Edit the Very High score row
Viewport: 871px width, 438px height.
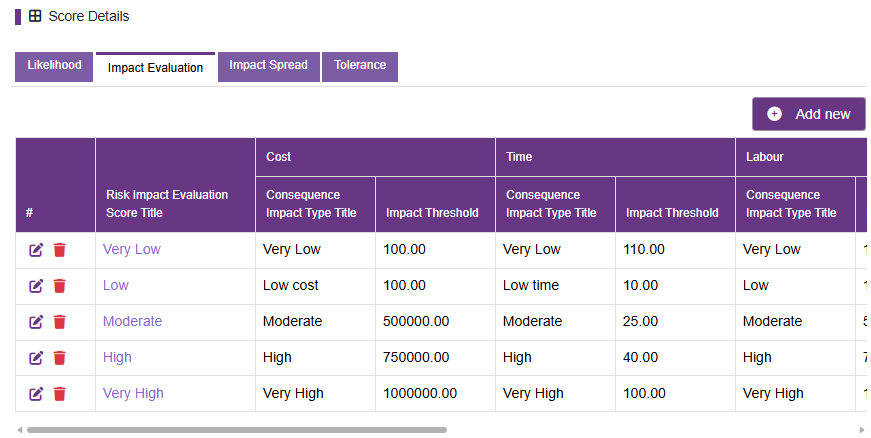click(x=36, y=394)
